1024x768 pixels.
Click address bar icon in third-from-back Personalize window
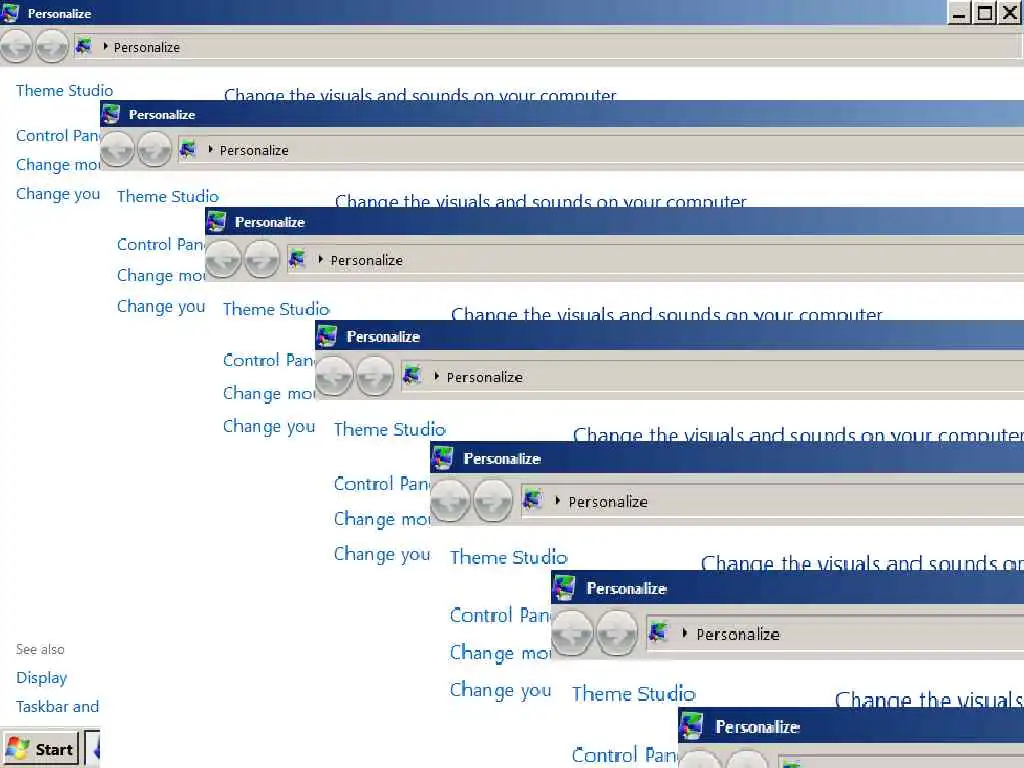pos(297,259)
